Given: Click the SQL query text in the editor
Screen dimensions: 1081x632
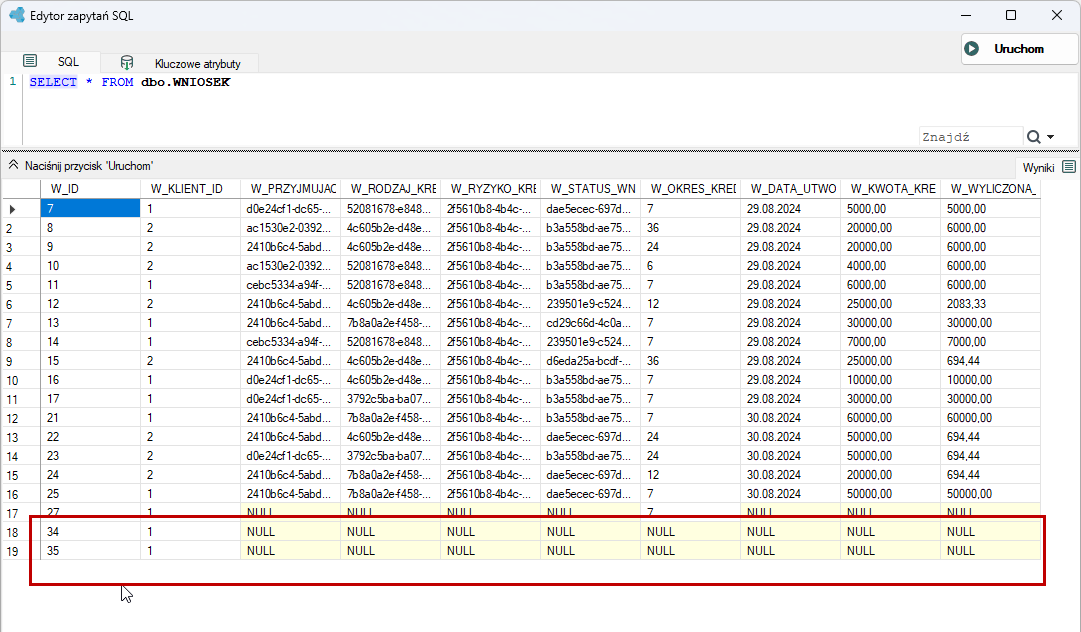Looking at the screenshot, I should tap(130, 82).
